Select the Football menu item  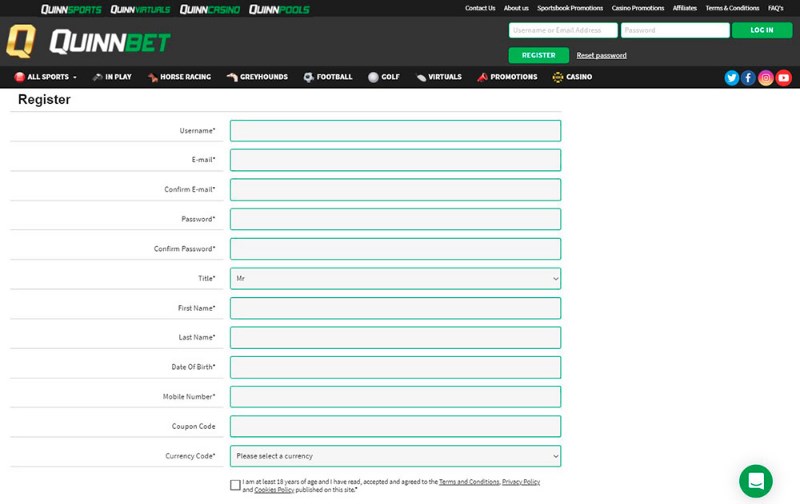pos(334,77)
